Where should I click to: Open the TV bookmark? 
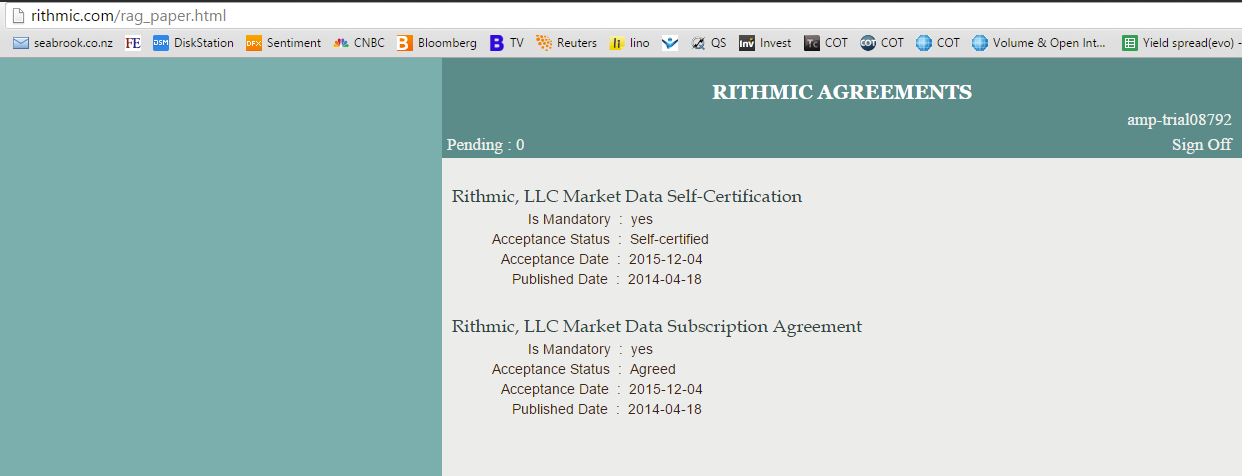(507, 43)
